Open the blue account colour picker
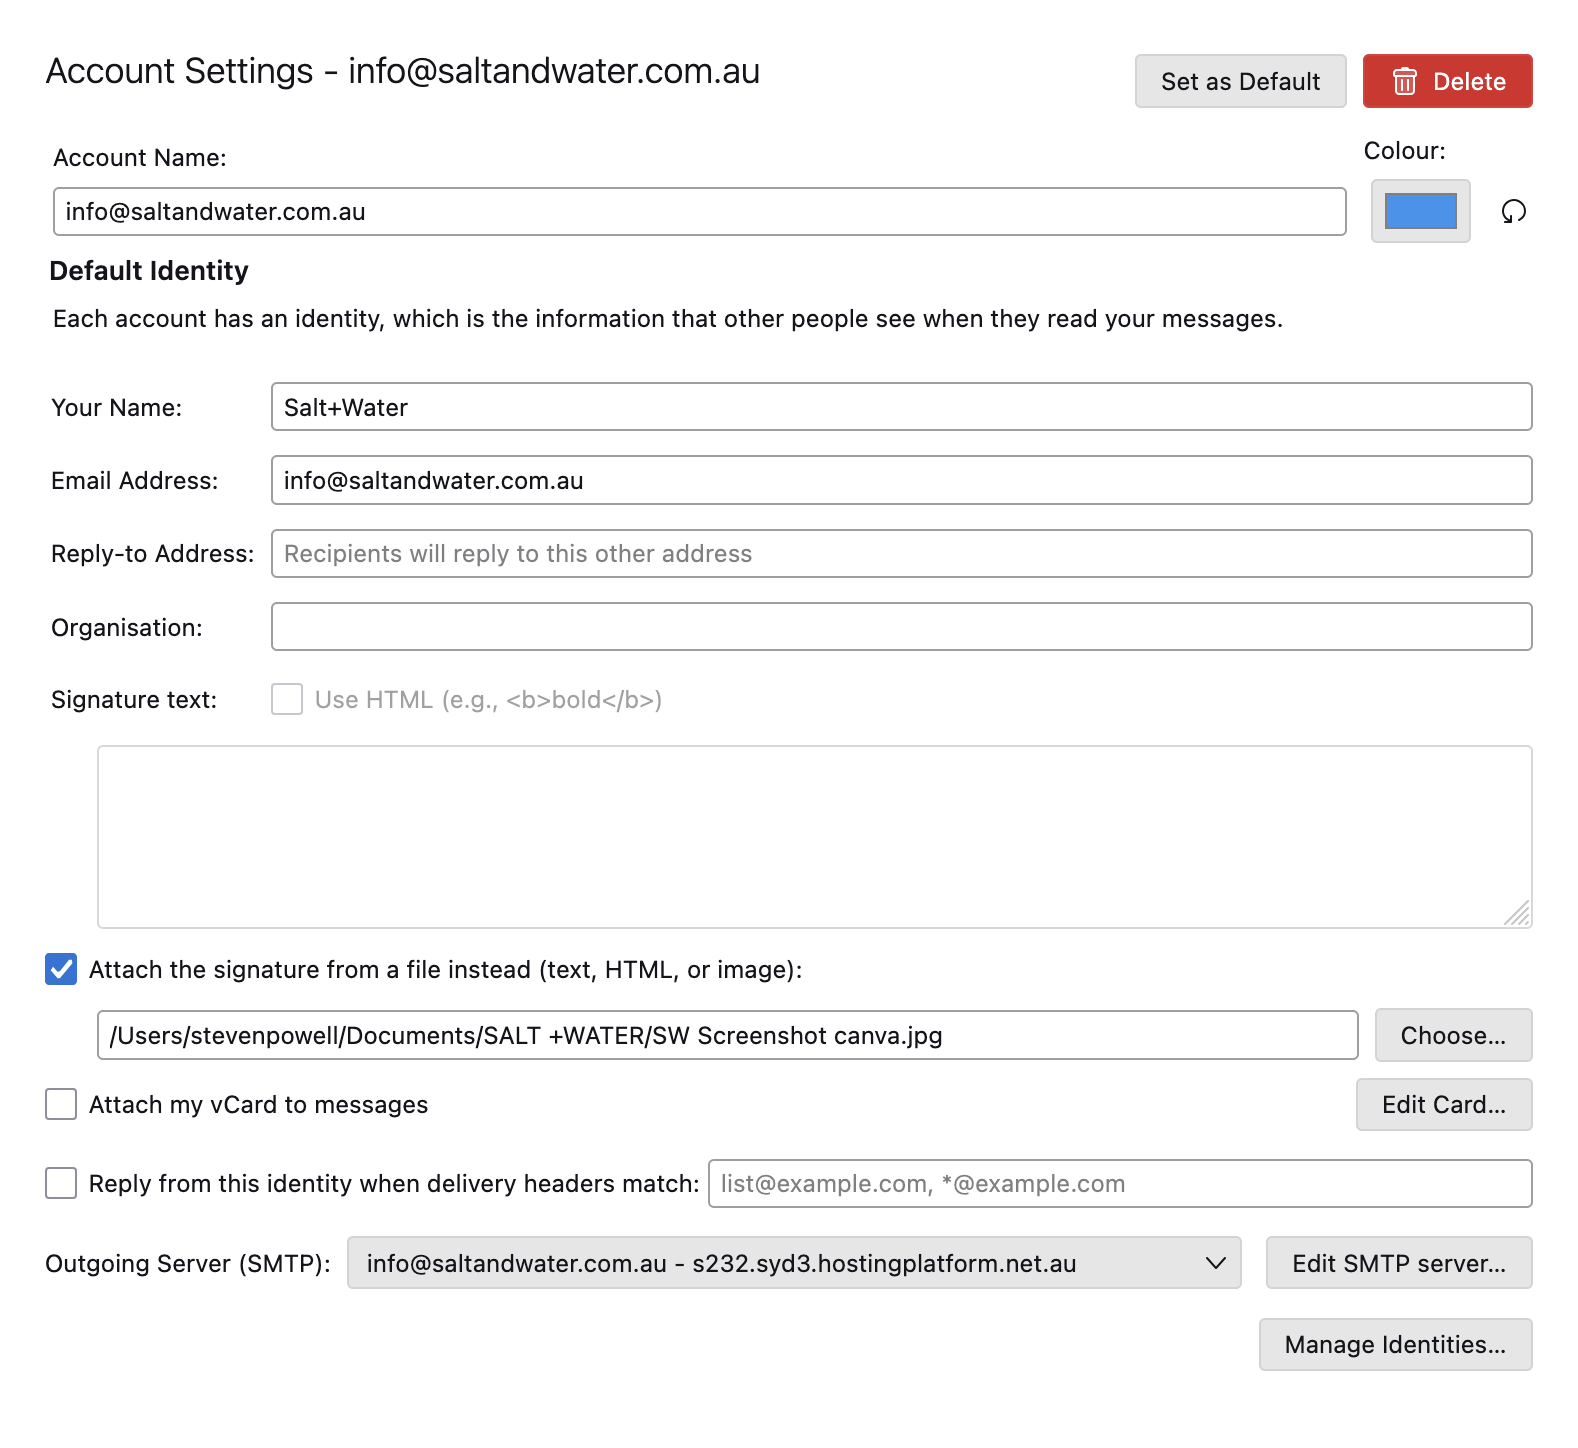 click(1420, 211)
